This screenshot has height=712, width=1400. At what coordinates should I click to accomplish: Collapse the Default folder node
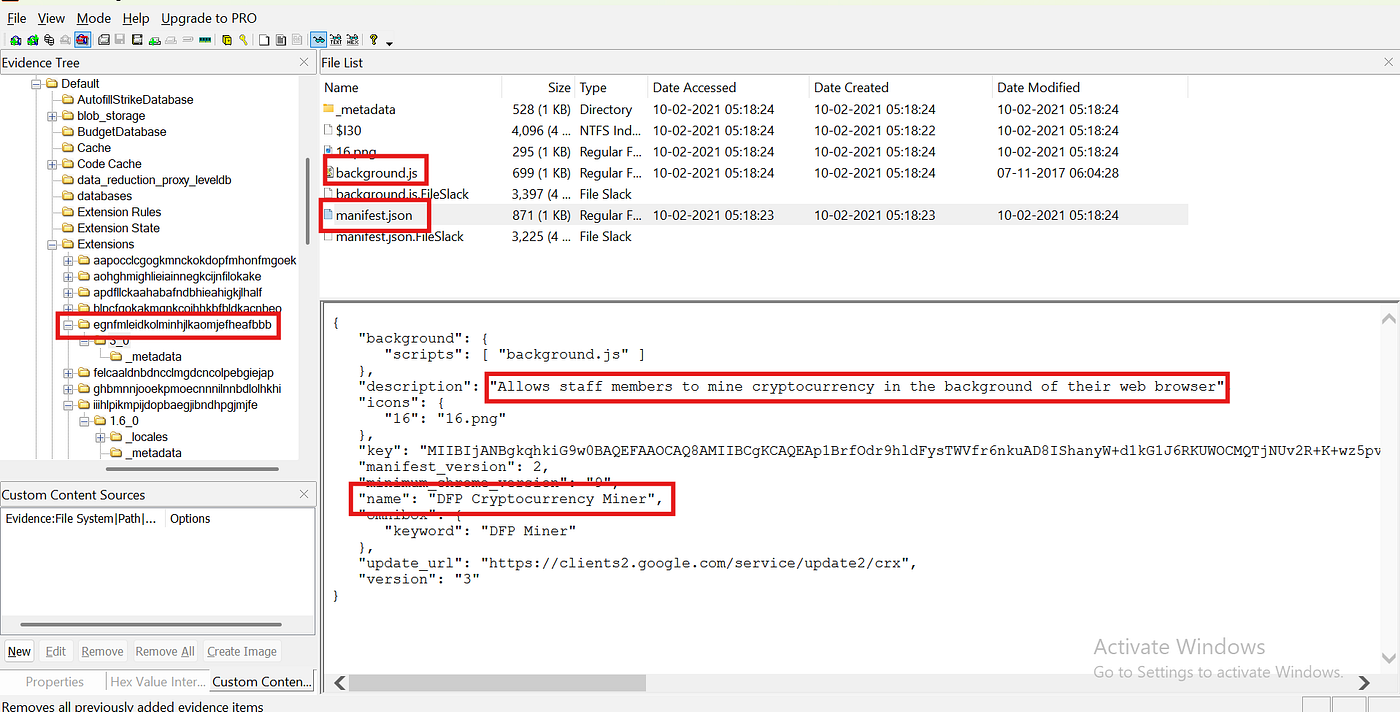pos(37,84)
